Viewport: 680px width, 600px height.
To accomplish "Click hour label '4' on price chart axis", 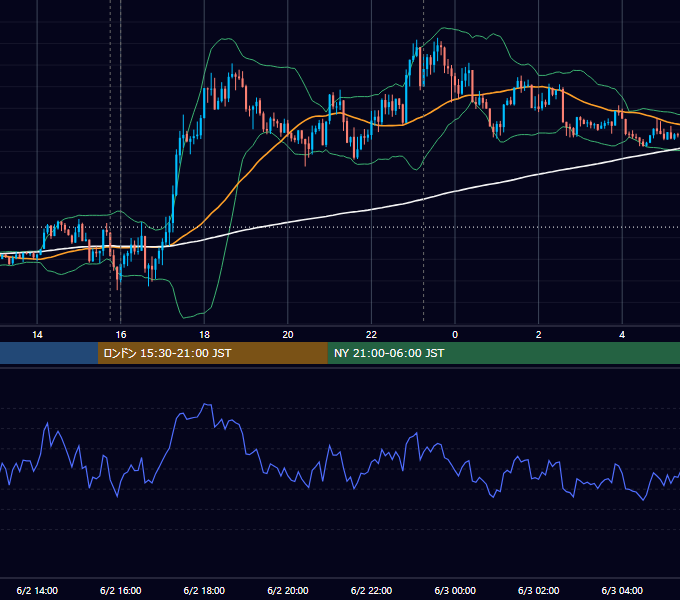I will (622, 335).
